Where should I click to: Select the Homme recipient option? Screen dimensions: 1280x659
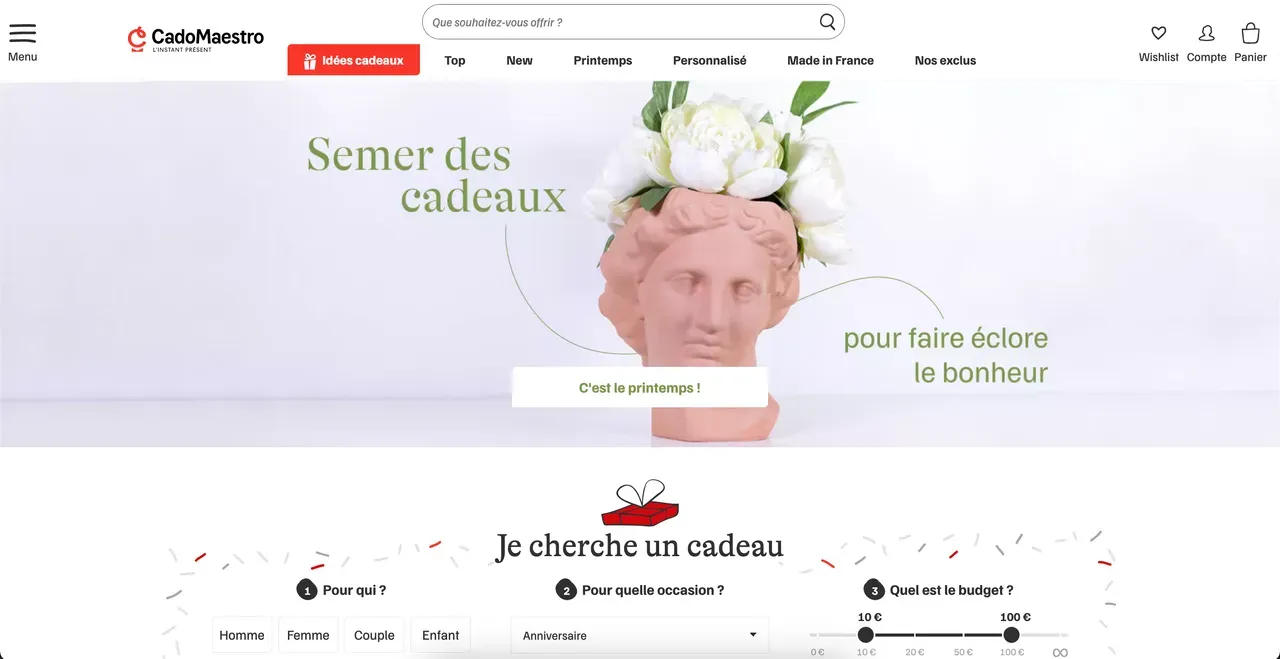[242, 635]
